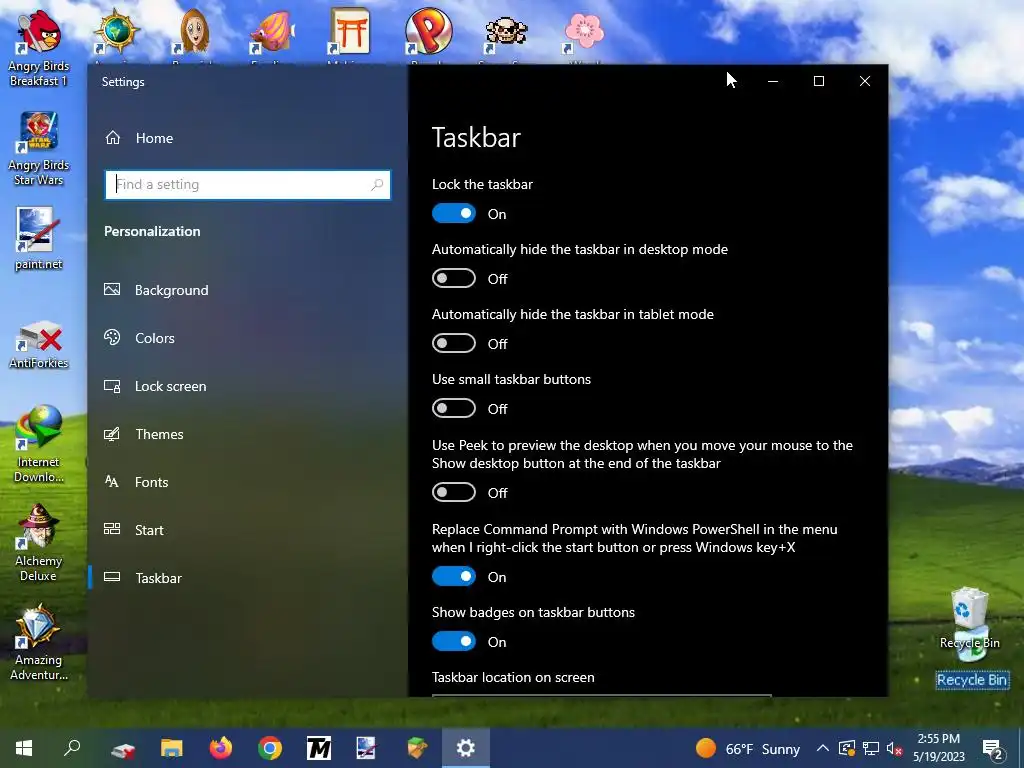Image resolution: width=1024 pixels, height=768 pixels.
Task: Select Internet Download Manager desktop icon
Action: click(x=38, y=444)
